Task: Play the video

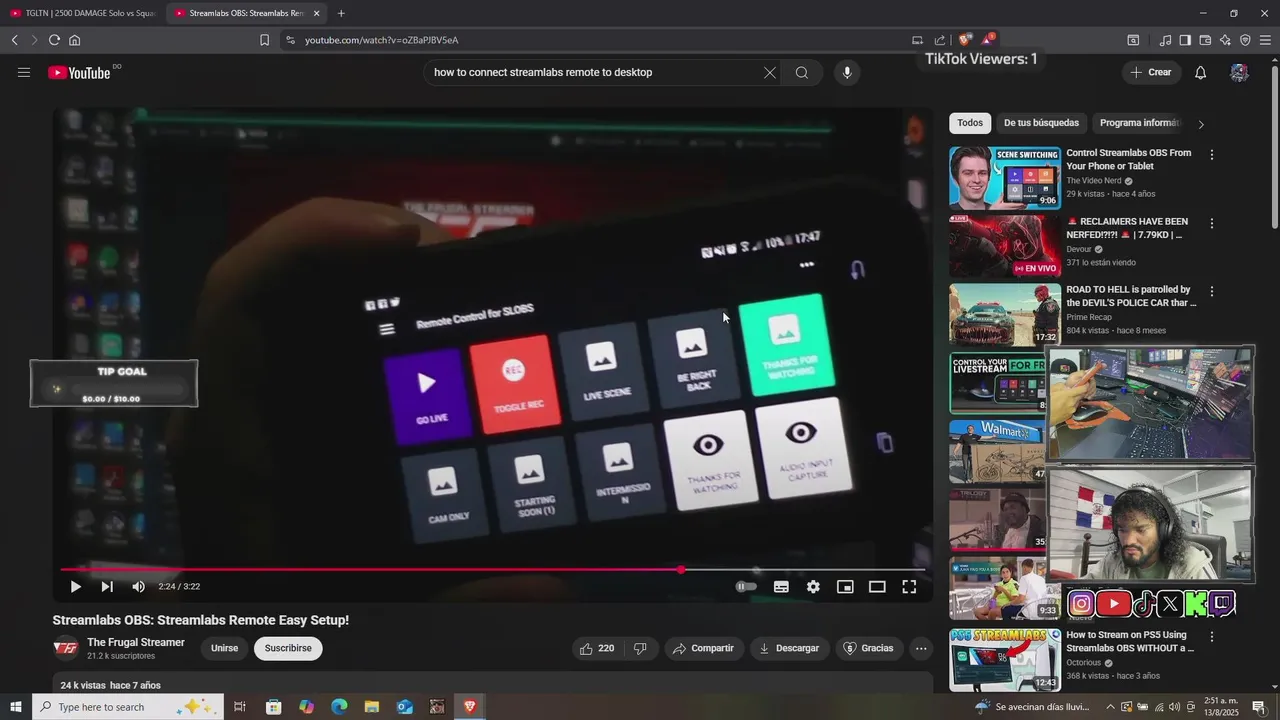Action: click(75, 587)
